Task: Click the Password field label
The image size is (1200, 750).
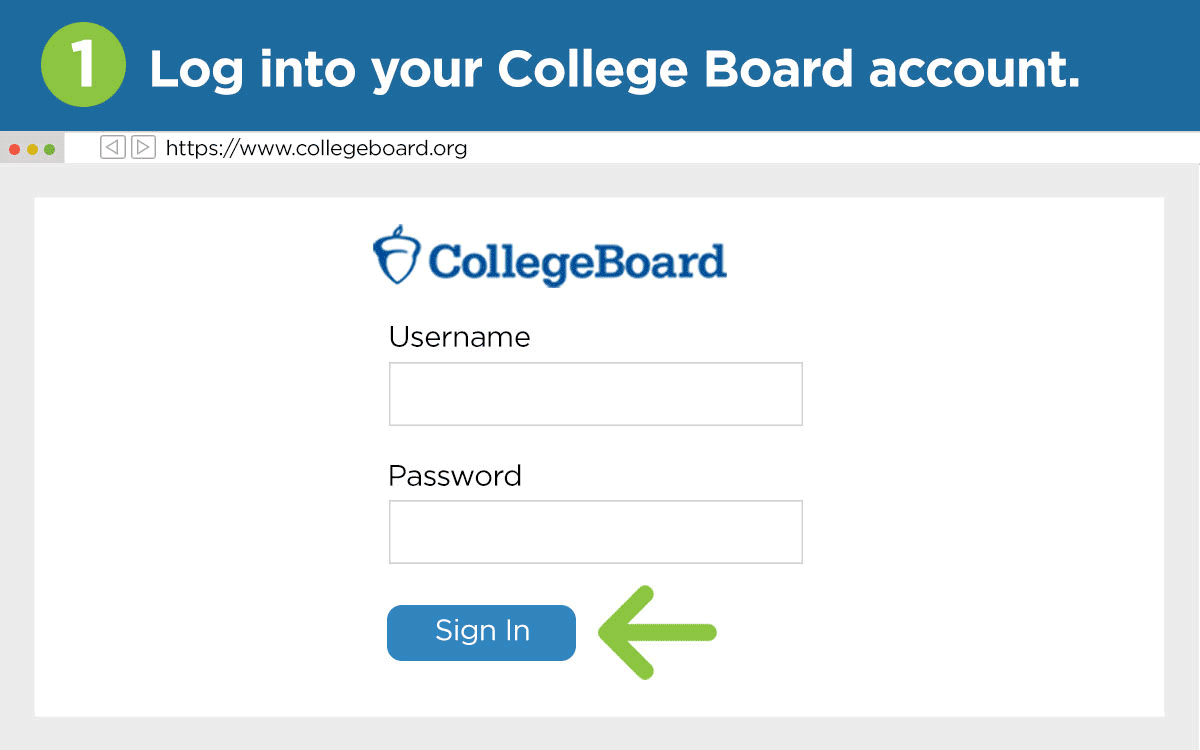Action: 455,475
